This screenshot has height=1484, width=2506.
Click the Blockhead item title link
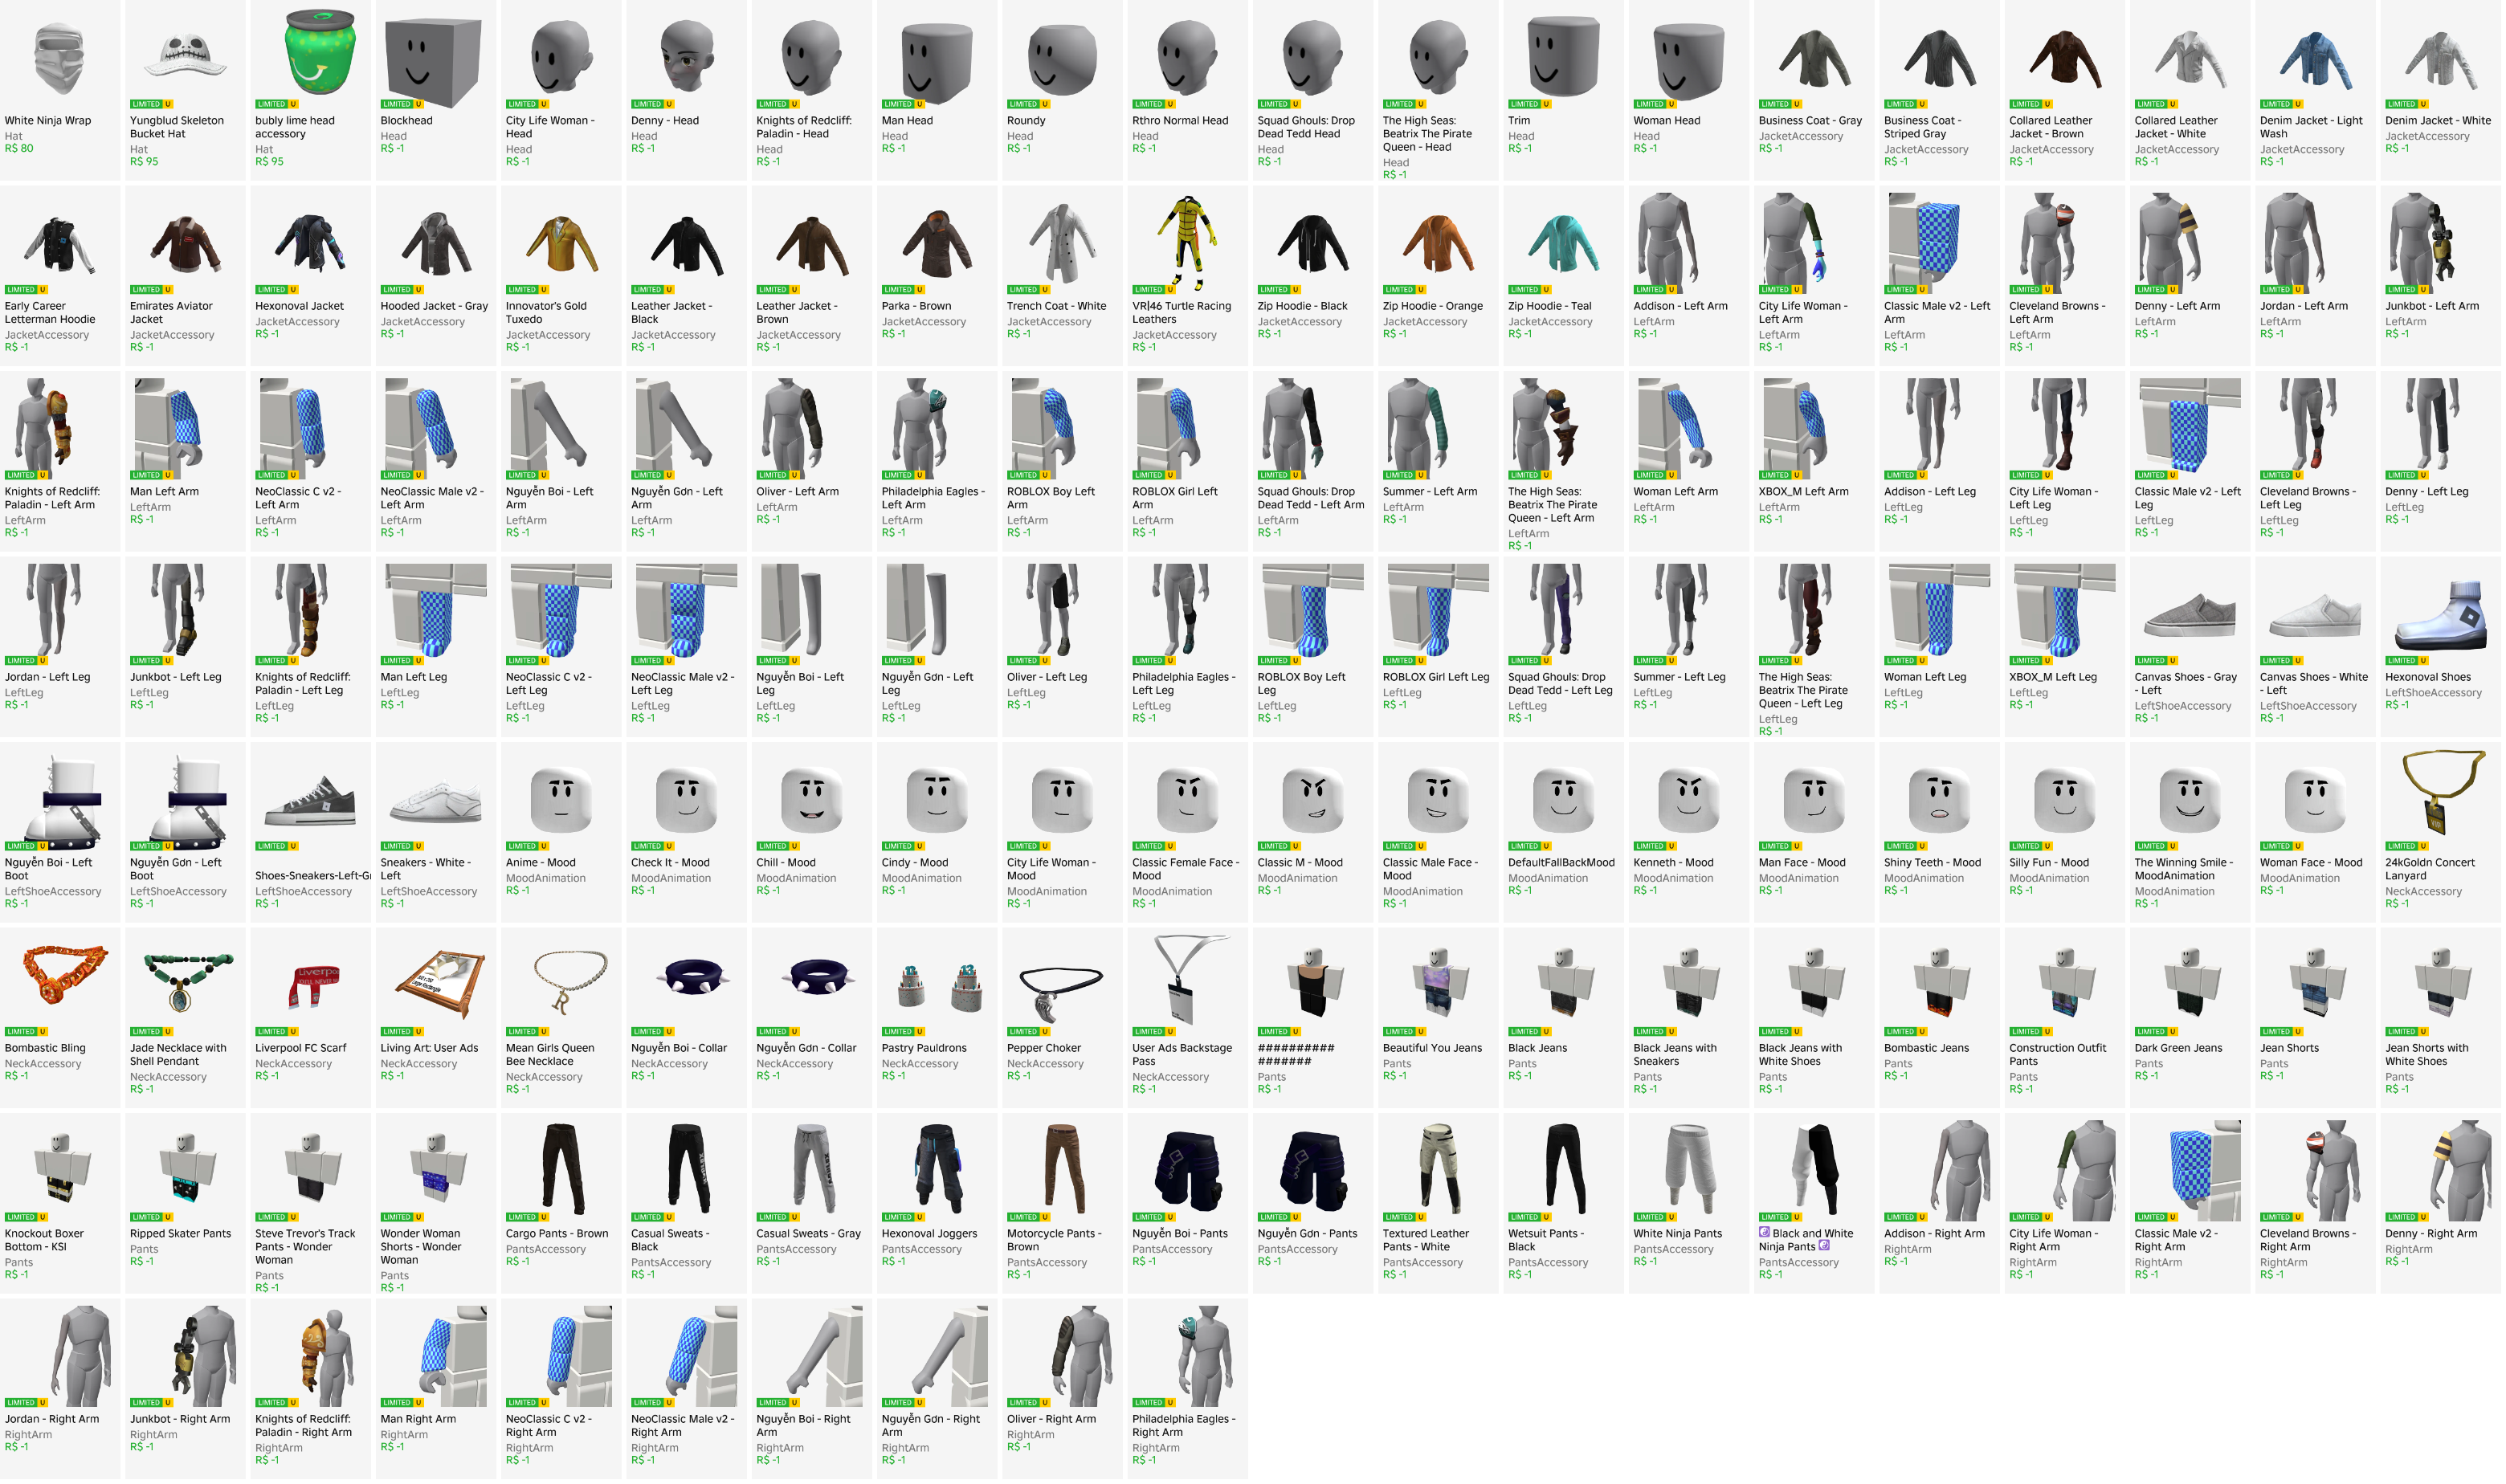[x=406, y=121]
